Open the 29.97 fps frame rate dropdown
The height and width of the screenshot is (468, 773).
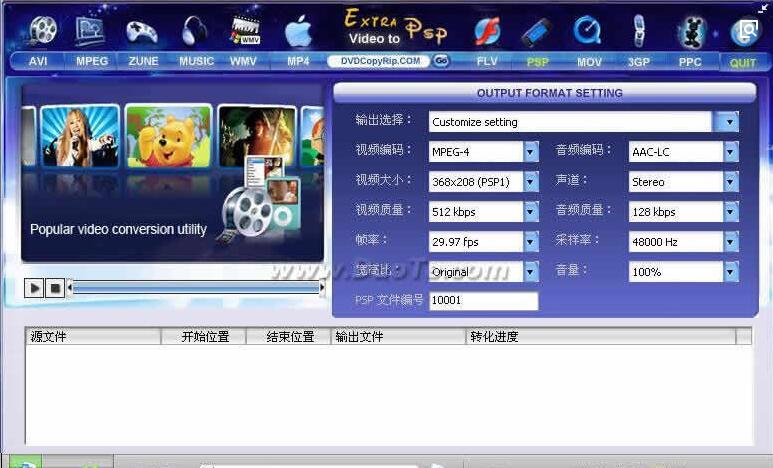[530, 242]
